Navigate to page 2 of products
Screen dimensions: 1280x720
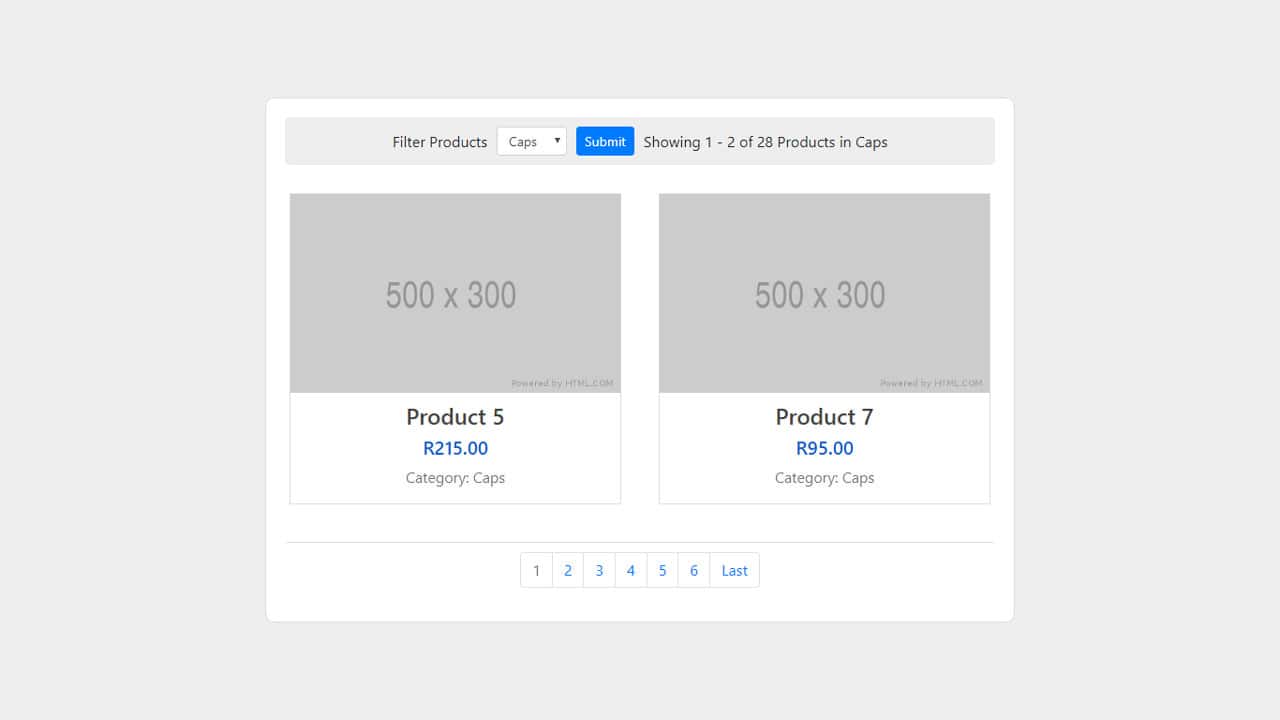tap(568, 570)
